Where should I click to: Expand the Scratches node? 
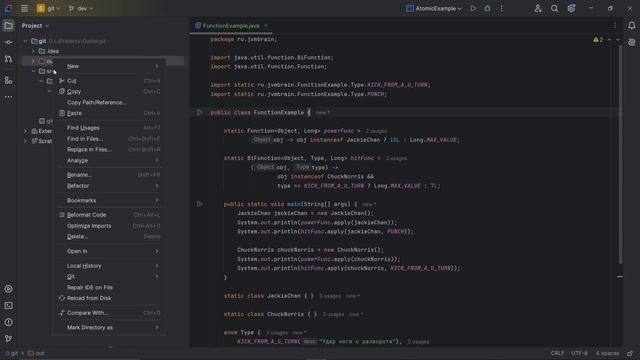[25, 141]
